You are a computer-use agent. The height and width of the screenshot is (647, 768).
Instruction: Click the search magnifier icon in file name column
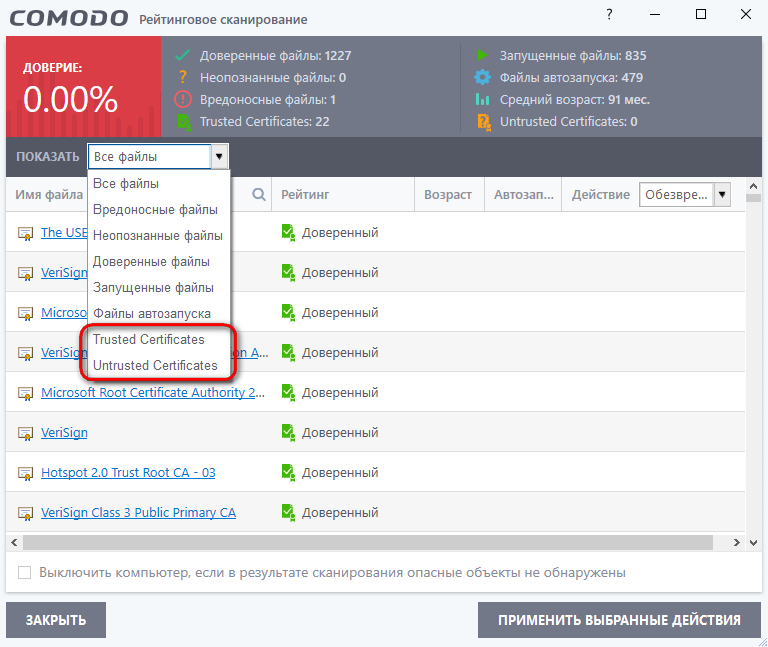click(259, 194)
